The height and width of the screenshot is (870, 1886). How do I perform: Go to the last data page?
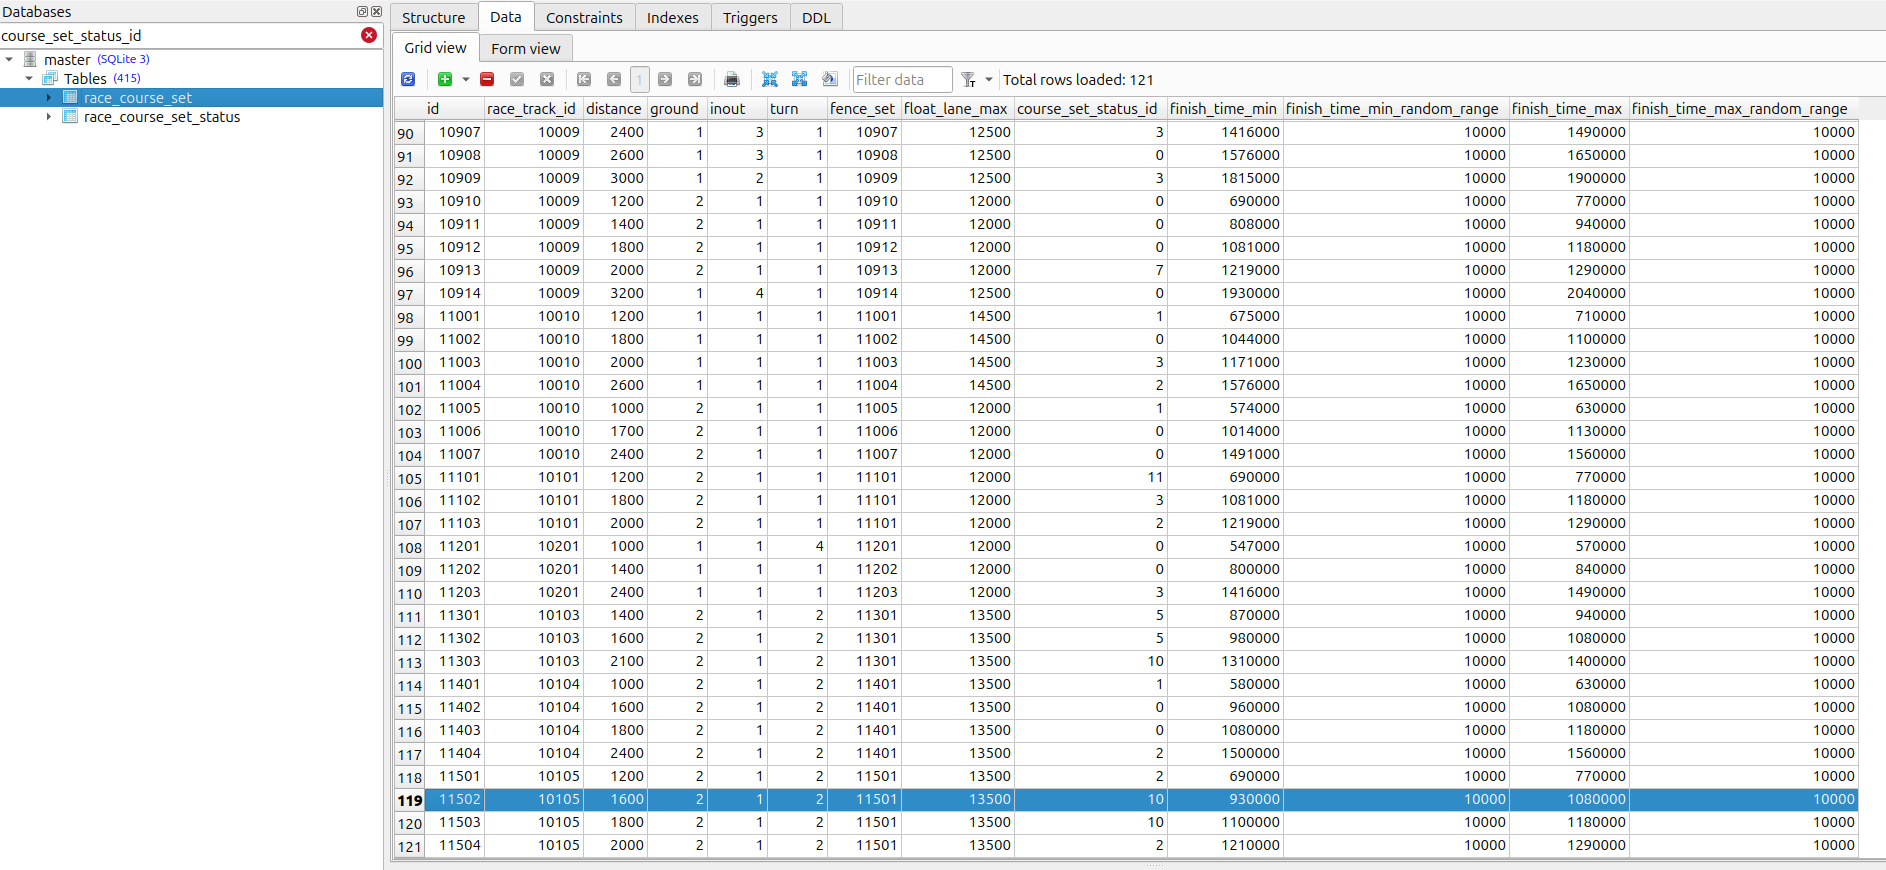[x=695, y=79]
